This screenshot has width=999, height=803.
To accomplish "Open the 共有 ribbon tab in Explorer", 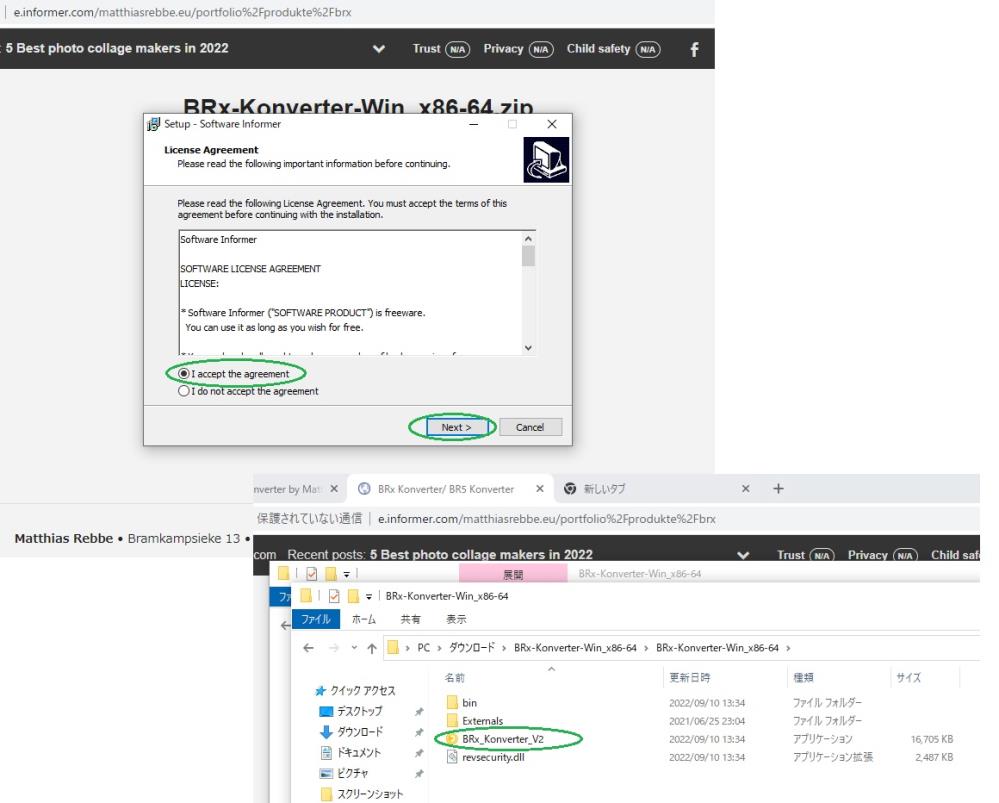I will pyautogui.click(x=410, y=619).
